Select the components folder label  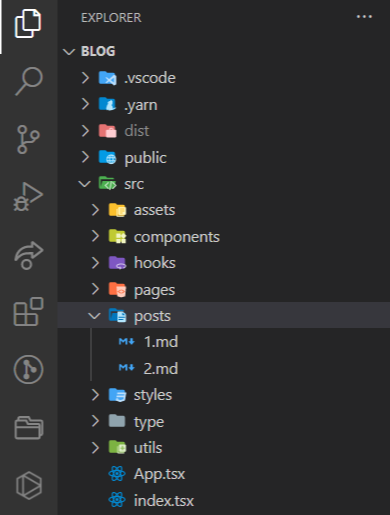177,237
